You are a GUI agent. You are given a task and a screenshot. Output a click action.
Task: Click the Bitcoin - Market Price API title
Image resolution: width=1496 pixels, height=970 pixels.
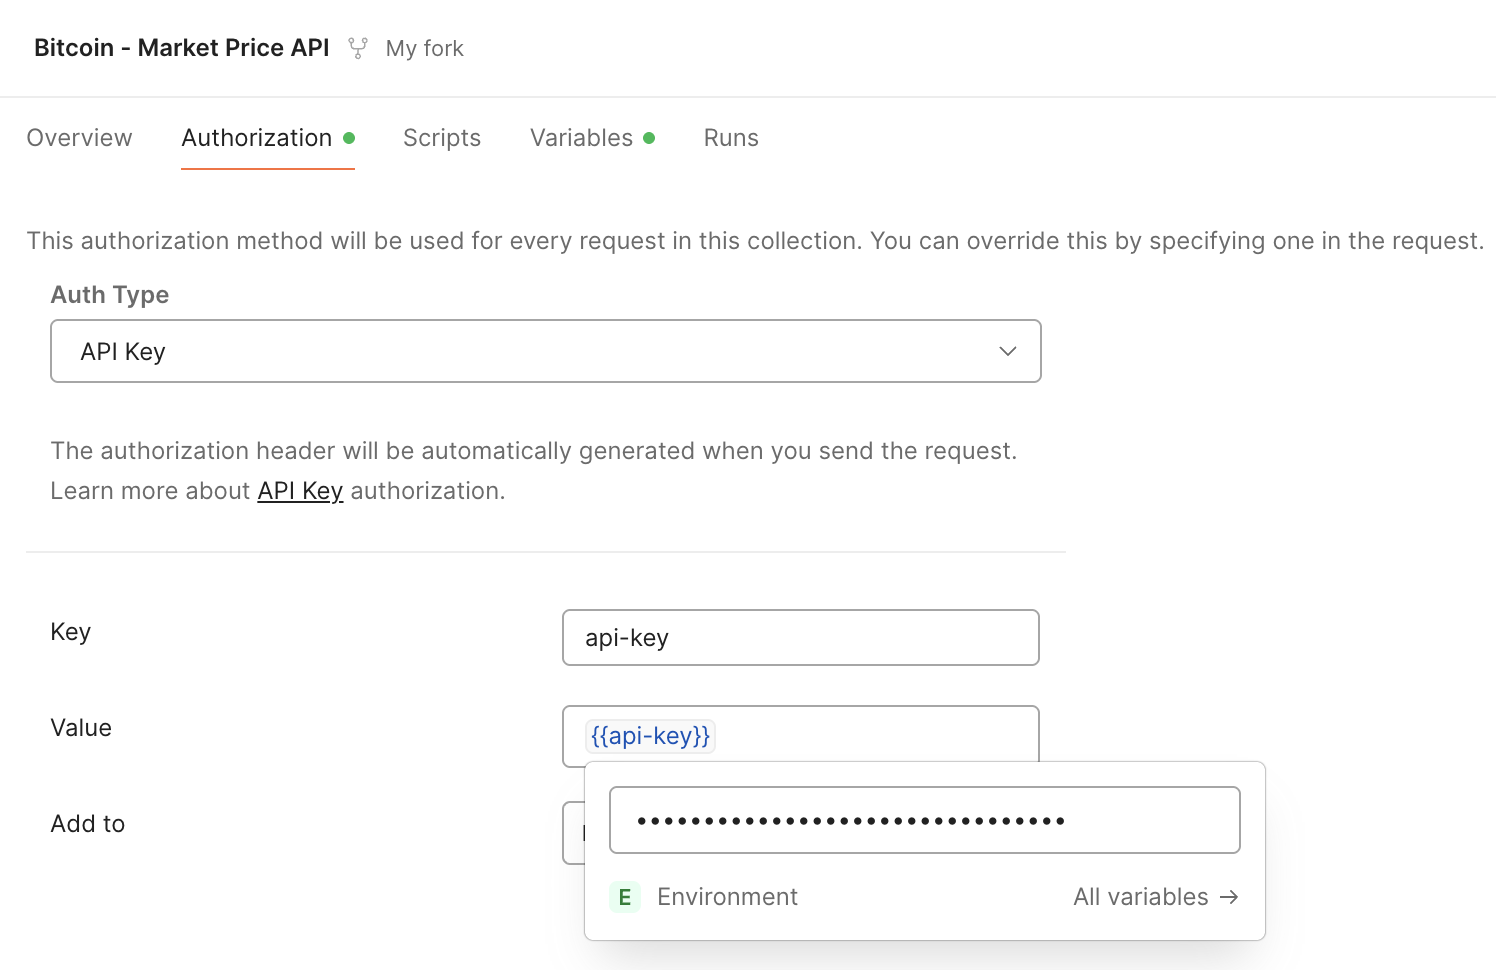[x=182, y=48]
